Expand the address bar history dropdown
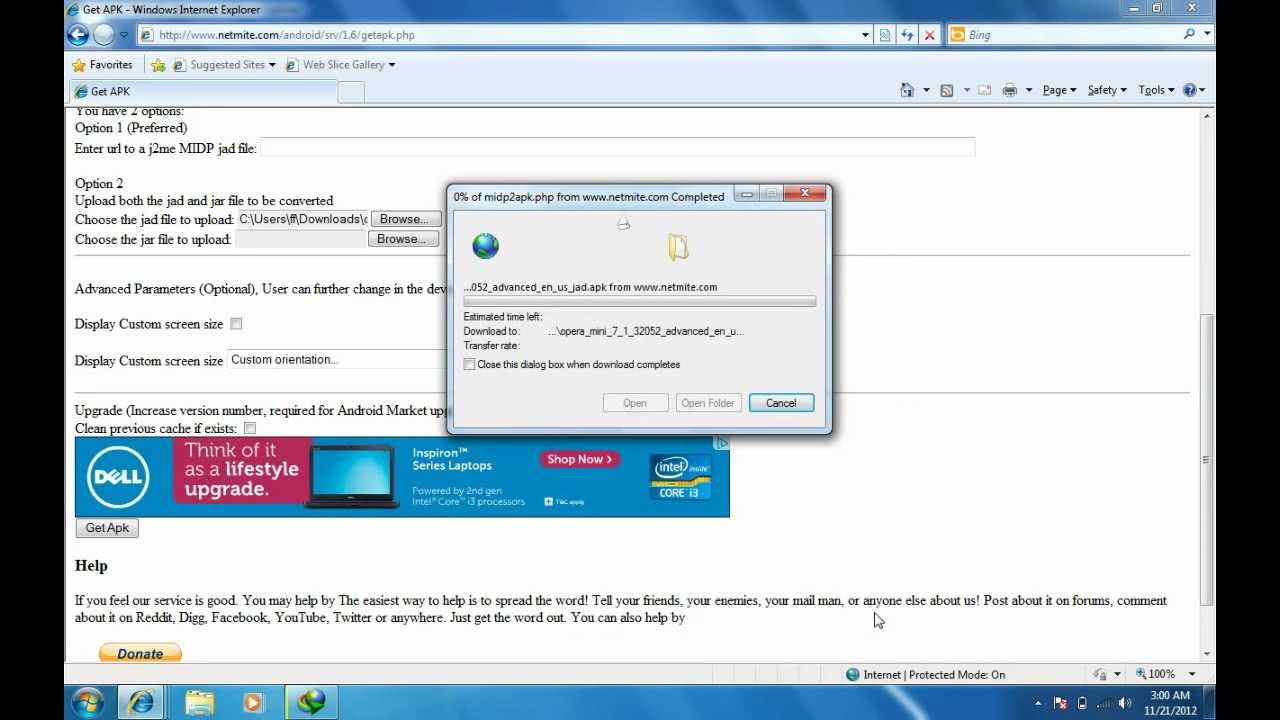Image resolution: width=1280 pixels, height=720 pixels. (x=865, y=35)
